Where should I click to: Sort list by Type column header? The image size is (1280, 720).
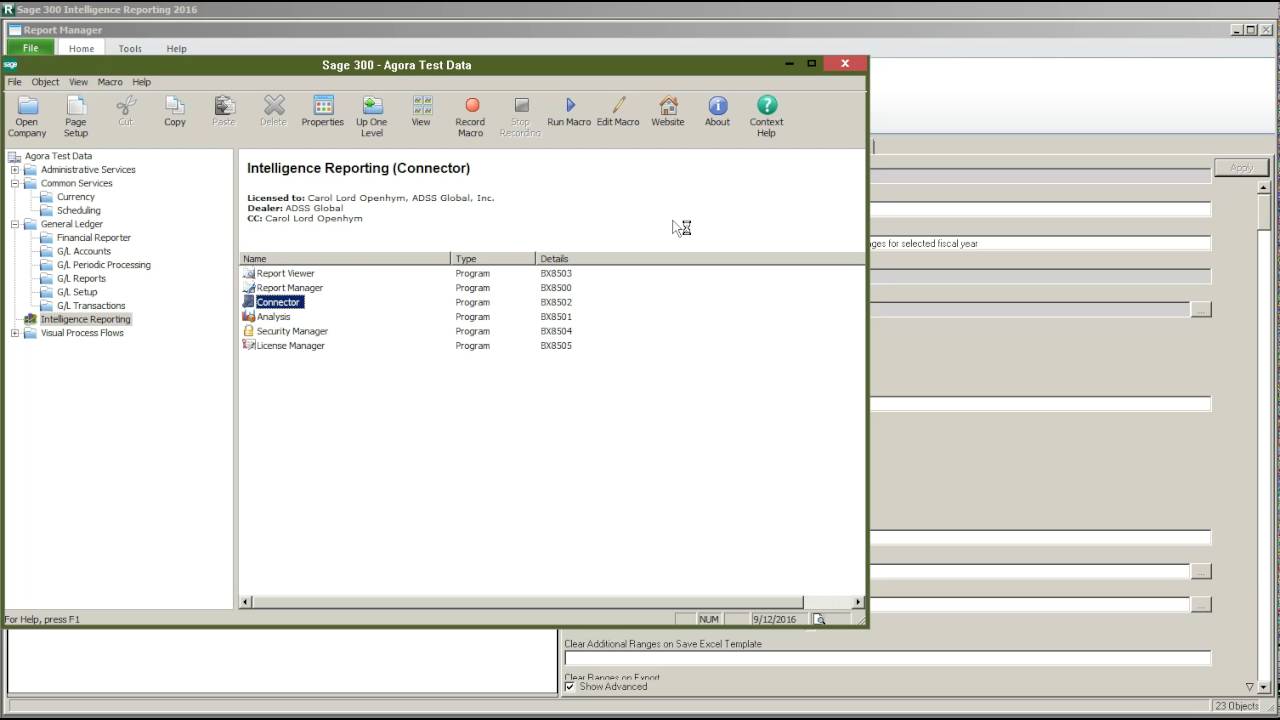pyautogui.click(x=493, y=259)
